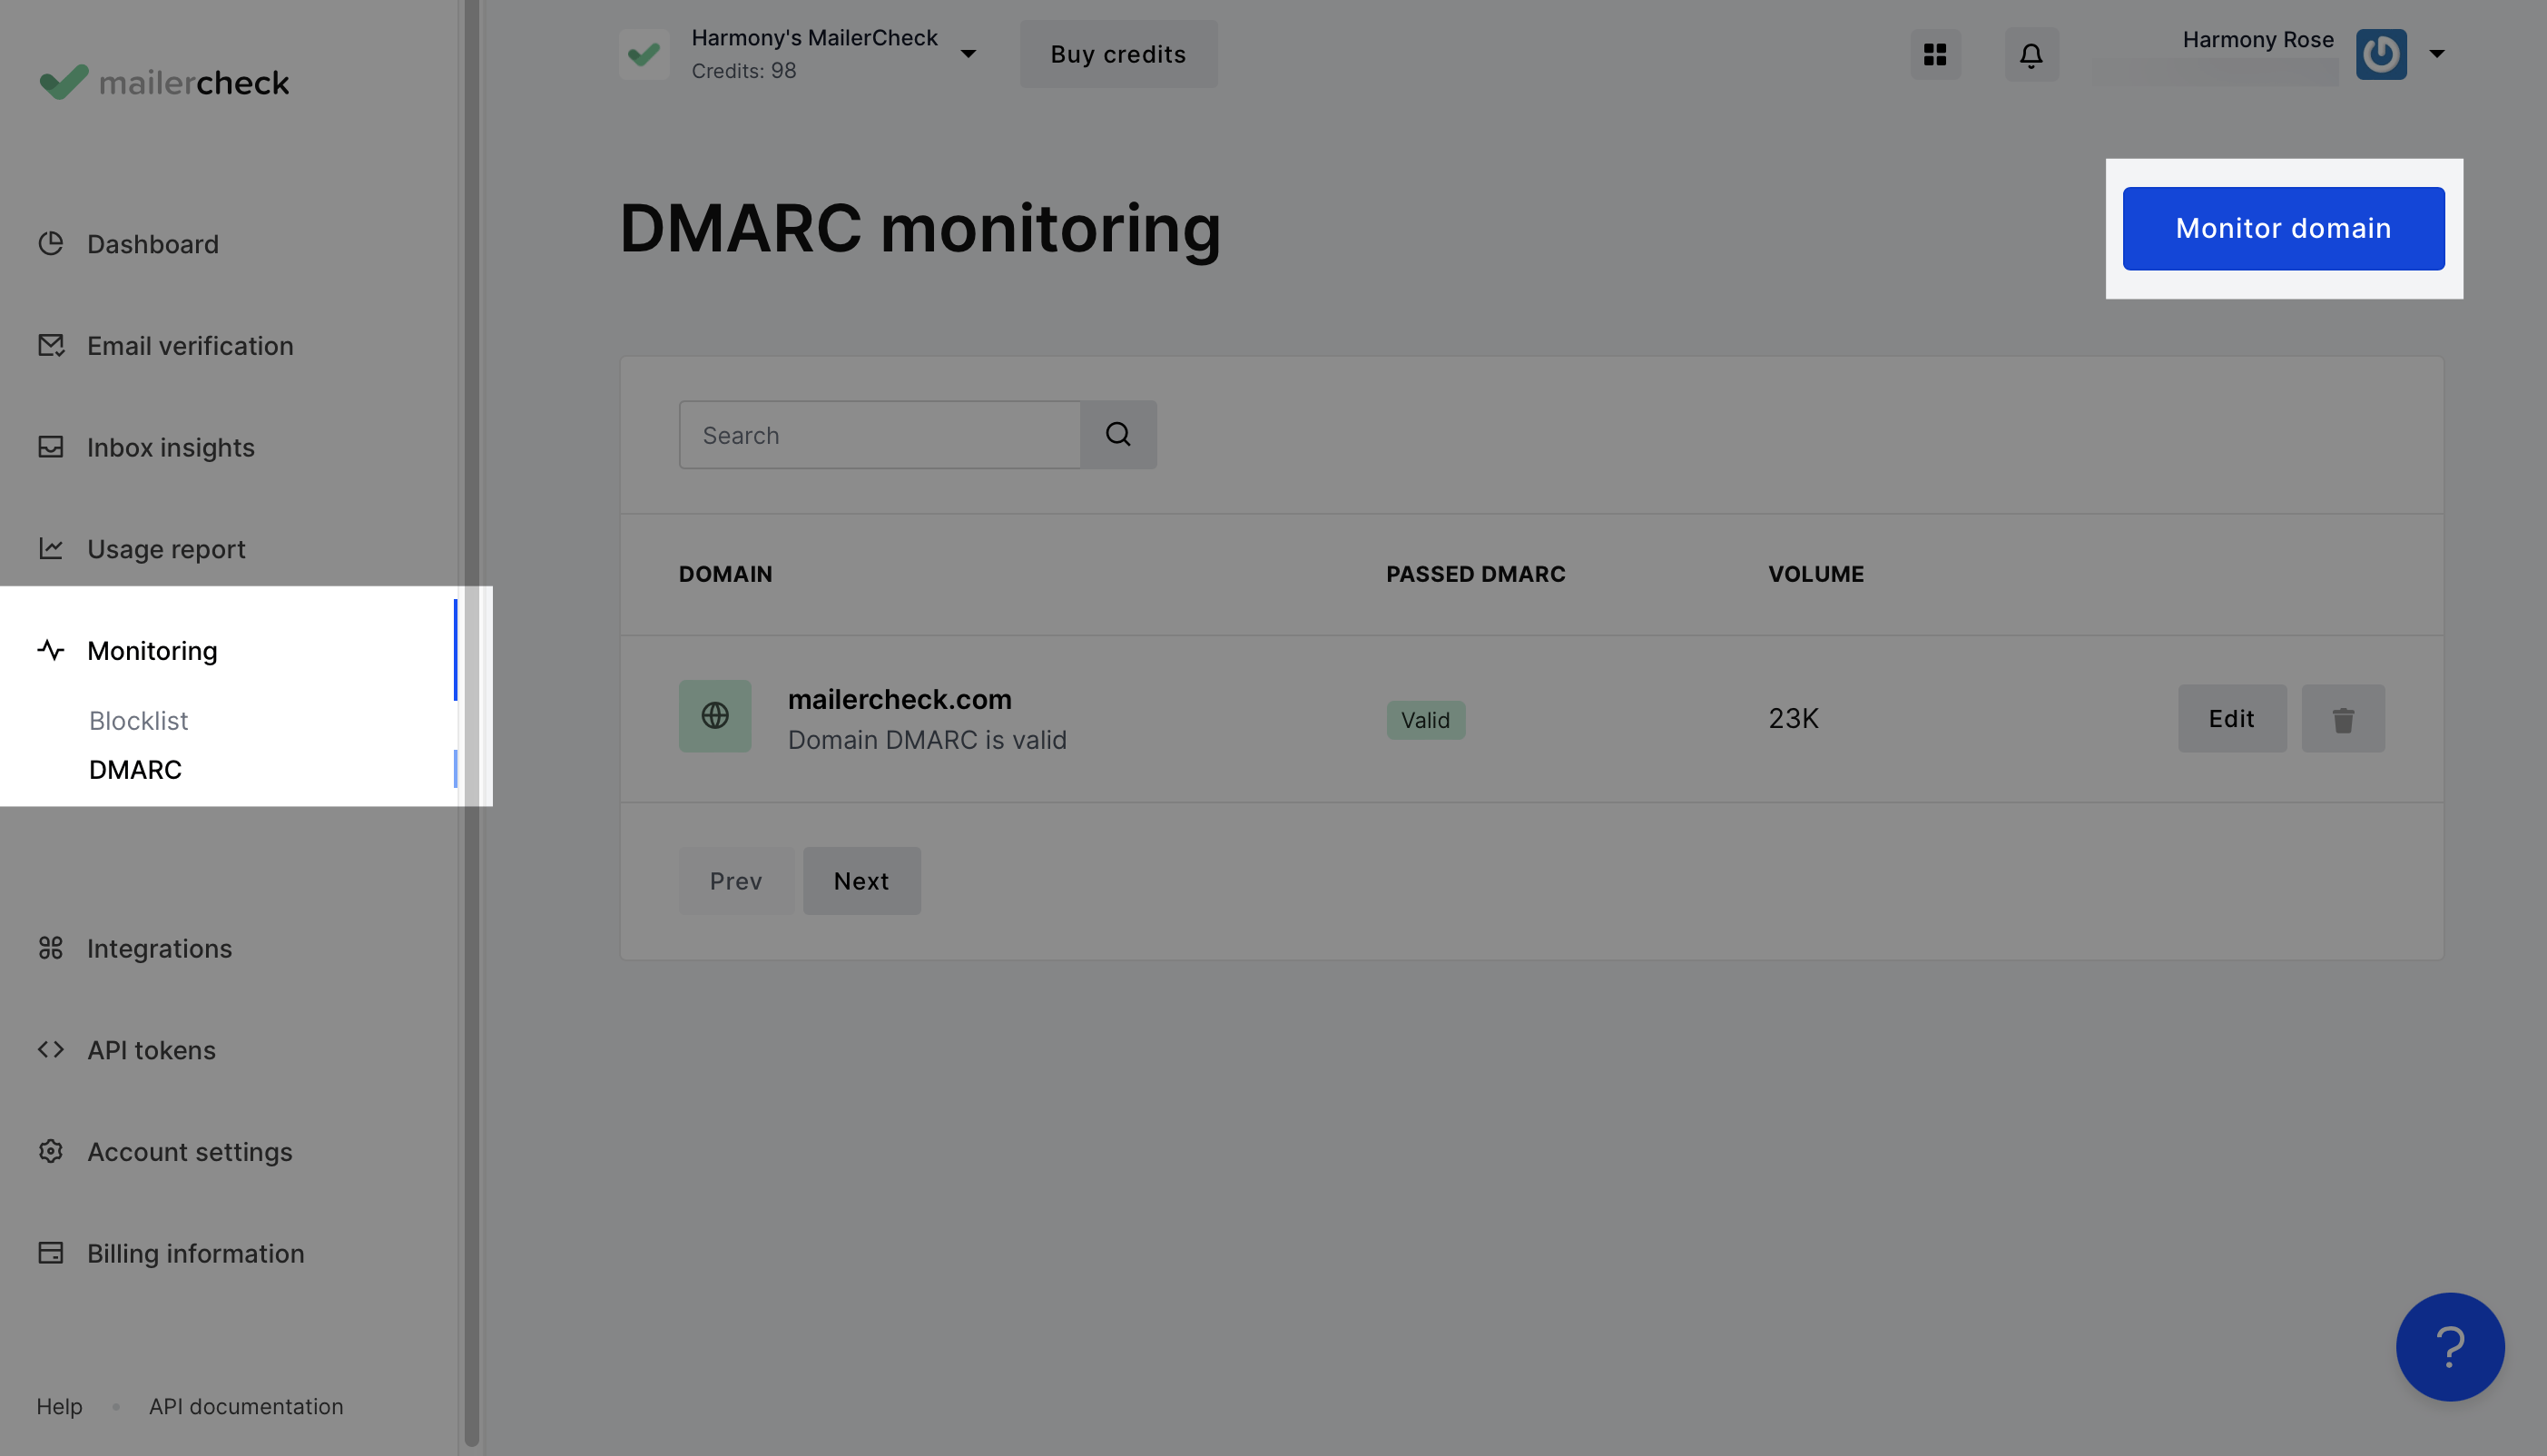Screen dimensions: 2547x1456
Task: Open Billing information
Action: pos(195,1252)
